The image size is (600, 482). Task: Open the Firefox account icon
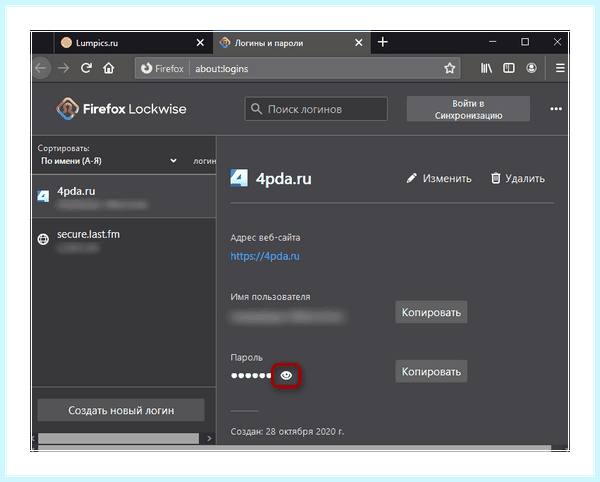[x=531, y=68]
